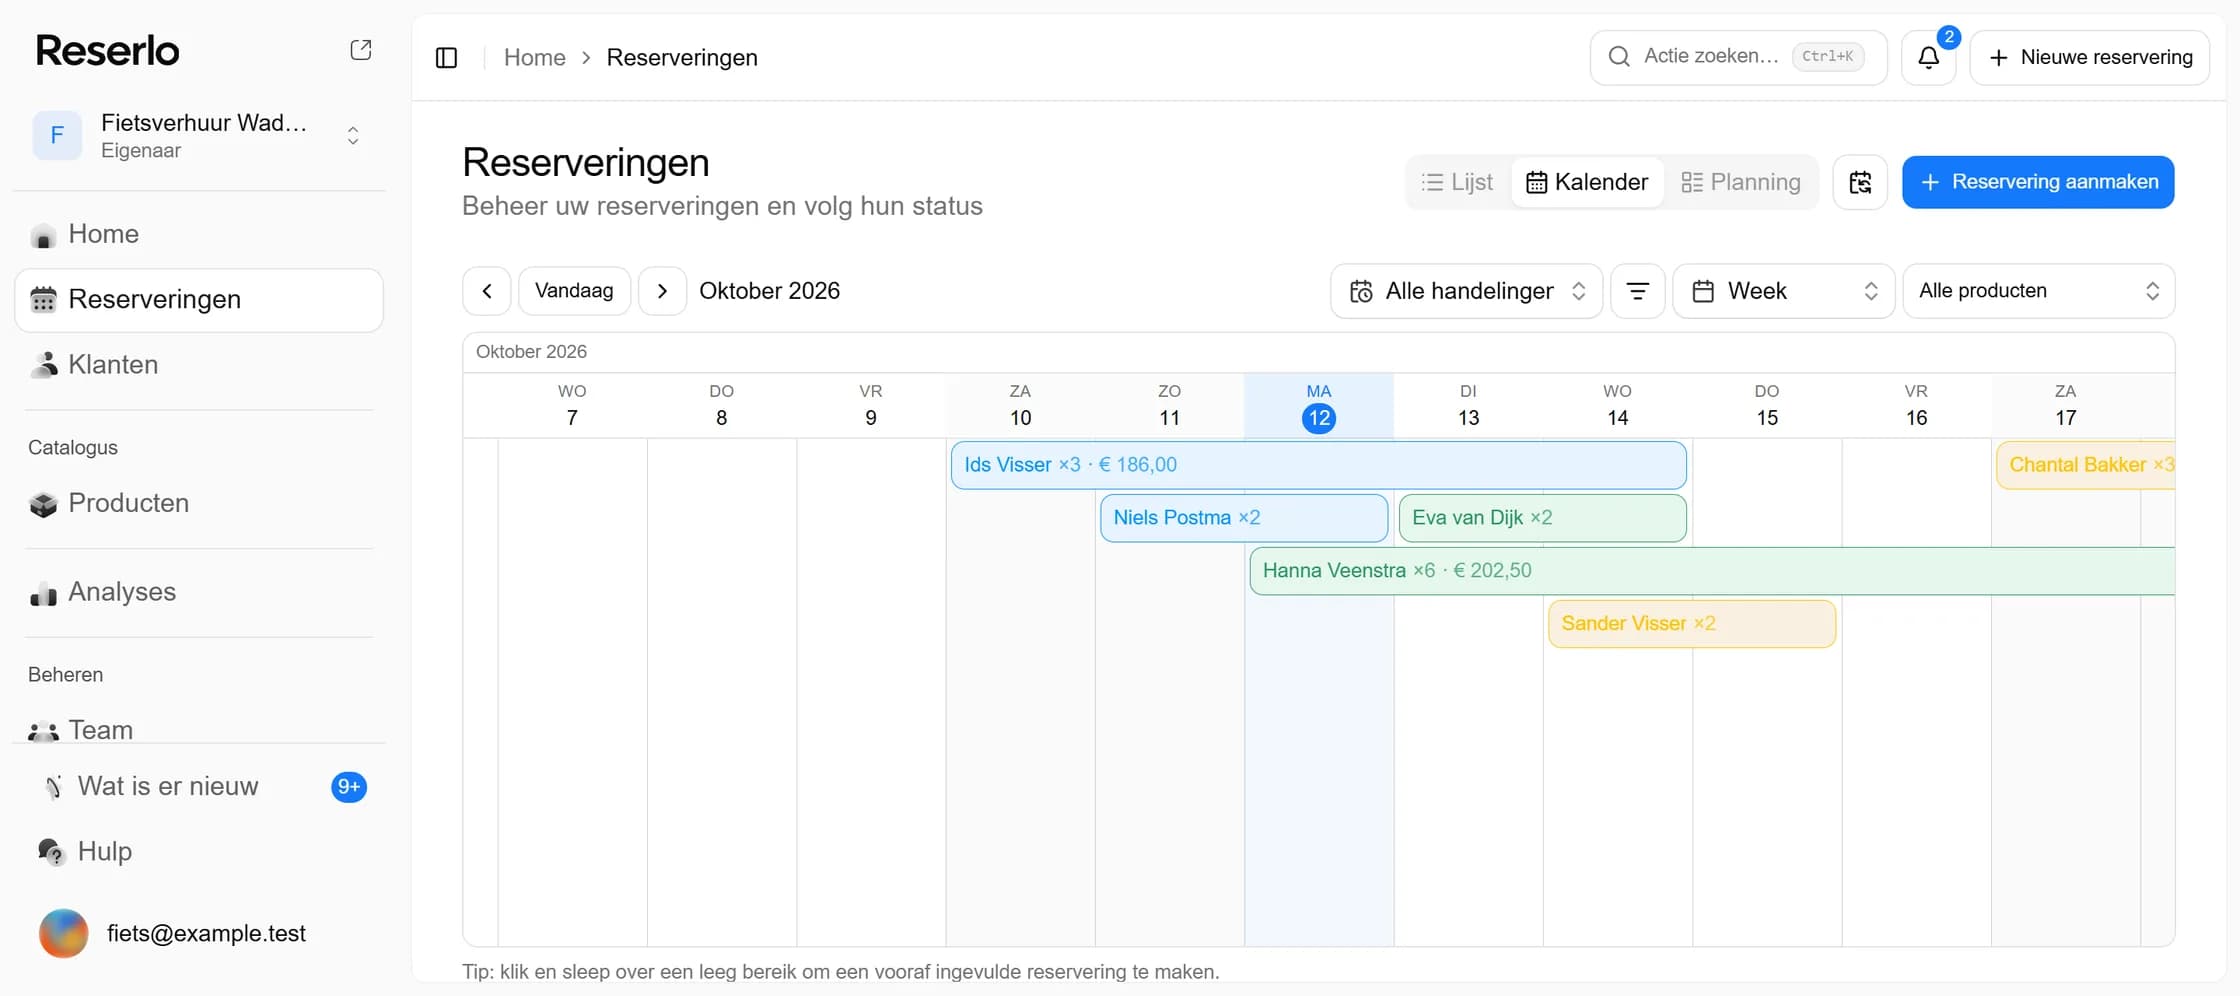Select the WO 7 day header
The image size is (2240, 996).
tap(572, 406)
